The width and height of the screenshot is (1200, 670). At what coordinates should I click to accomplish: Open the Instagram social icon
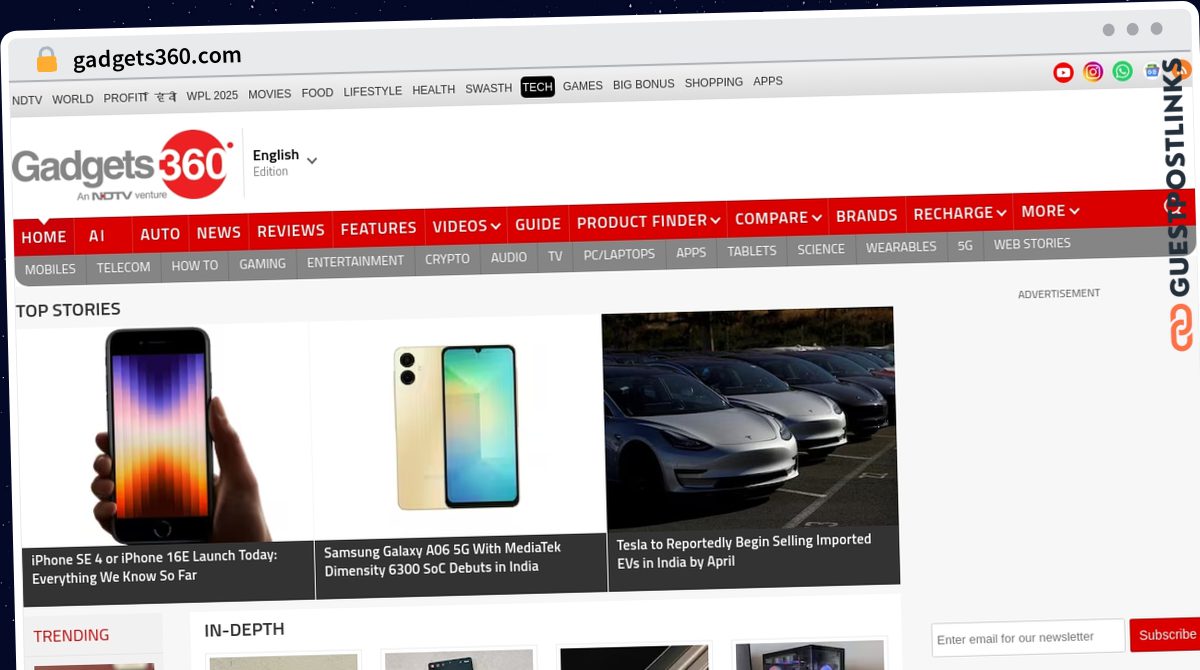click(x=1093, y=72)
